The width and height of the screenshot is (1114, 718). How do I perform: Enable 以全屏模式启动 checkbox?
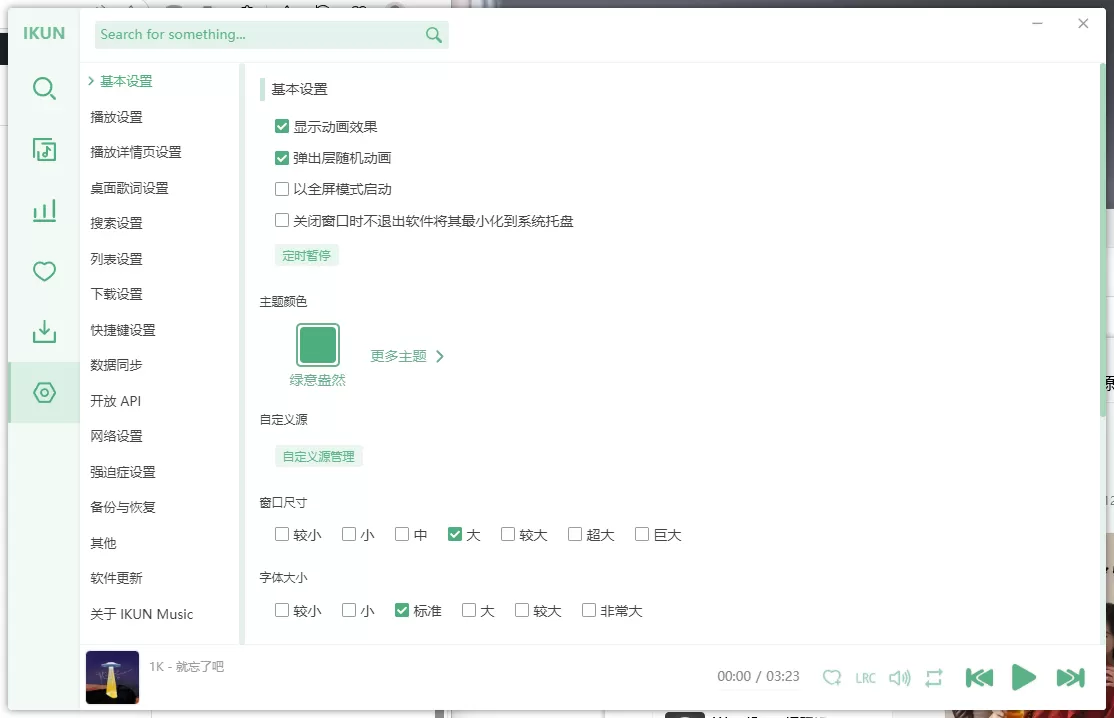[282, 189]
